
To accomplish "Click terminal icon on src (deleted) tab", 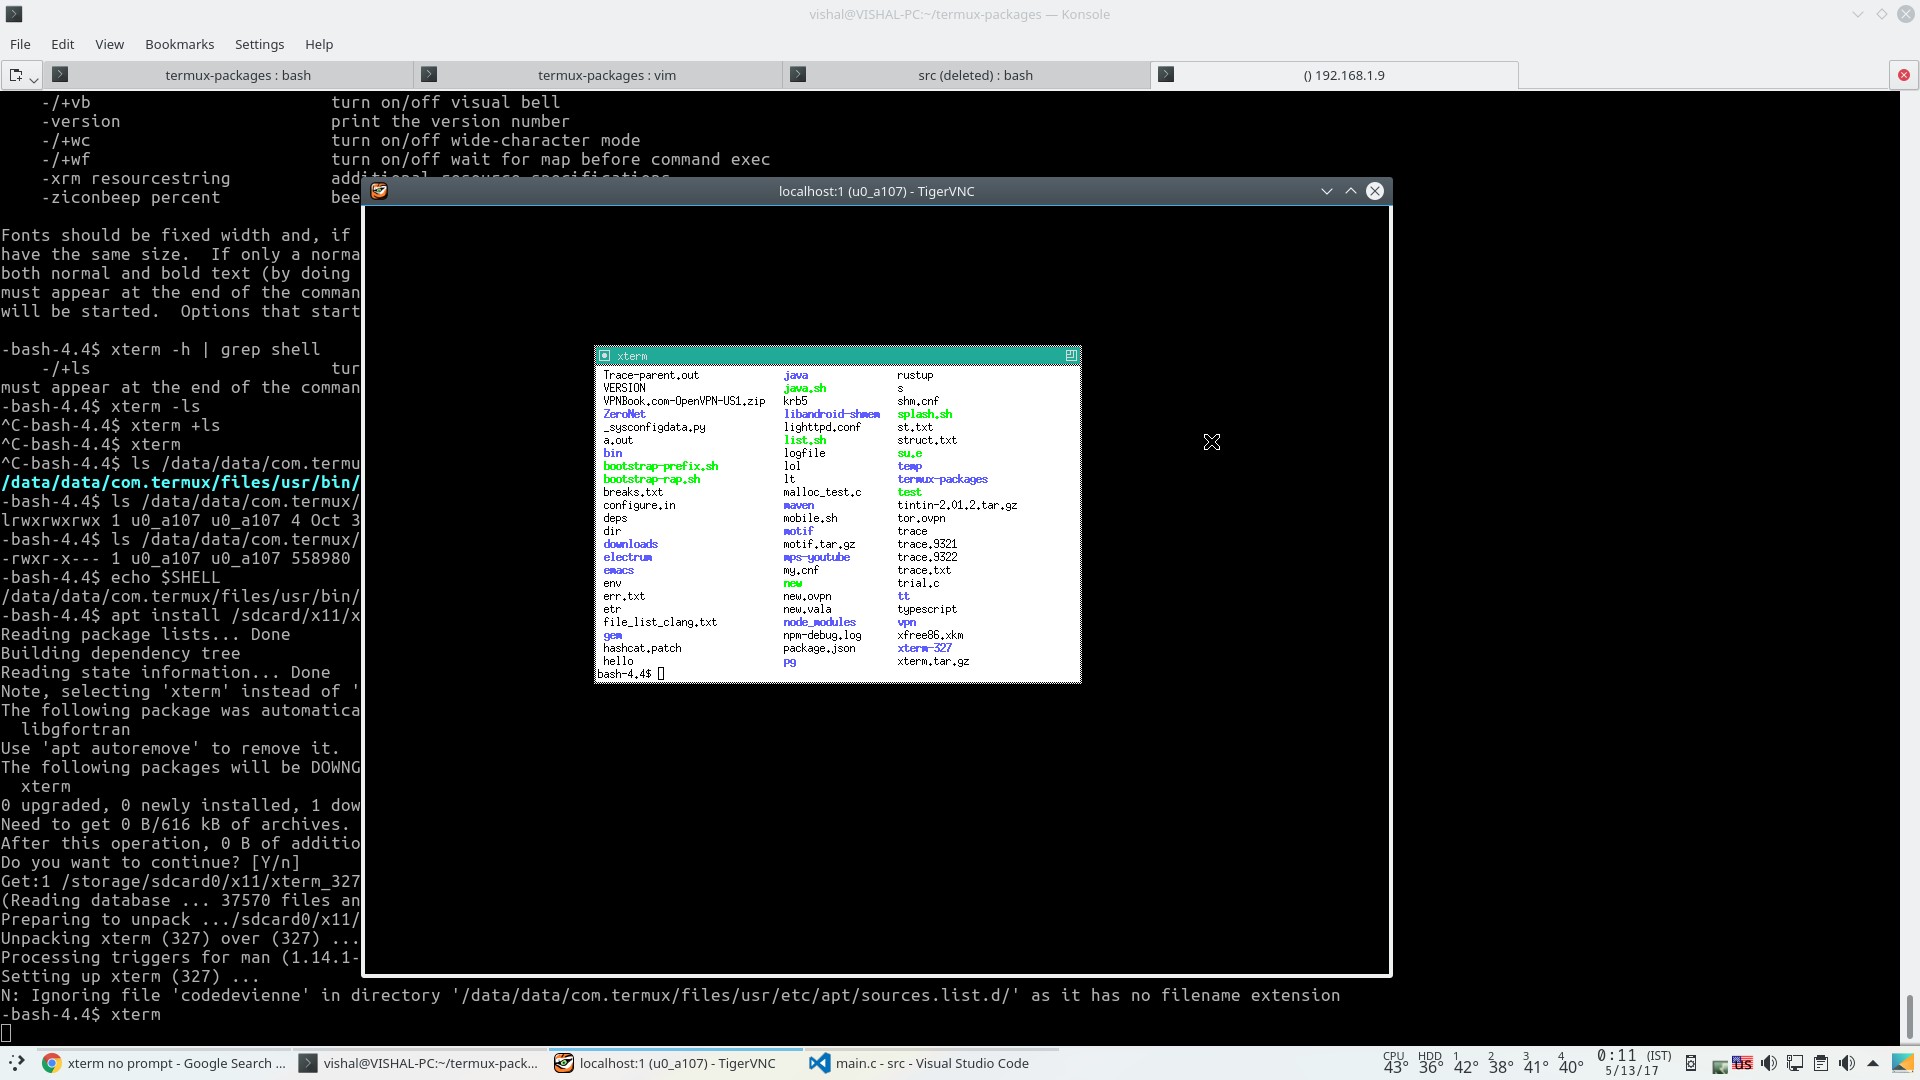I will (x=798, y=74).
